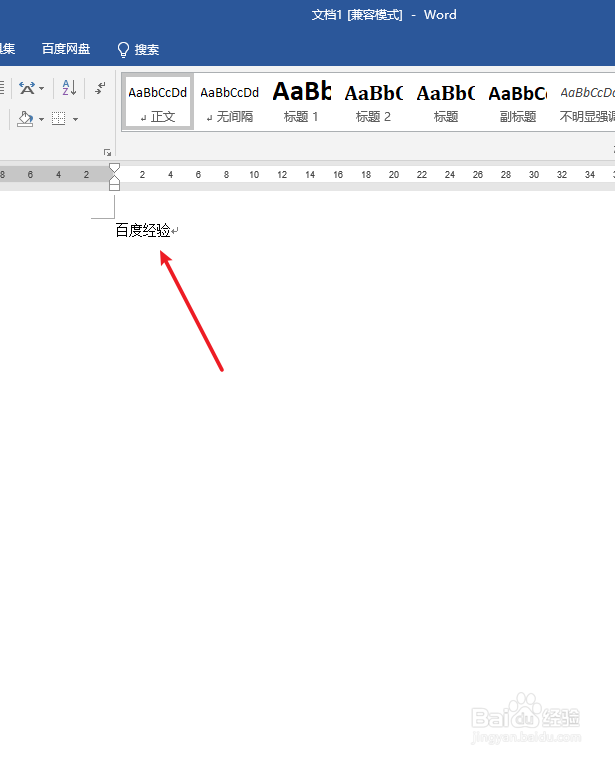
Task: Open the borders dropdown arrow
Action: point(75,119)
